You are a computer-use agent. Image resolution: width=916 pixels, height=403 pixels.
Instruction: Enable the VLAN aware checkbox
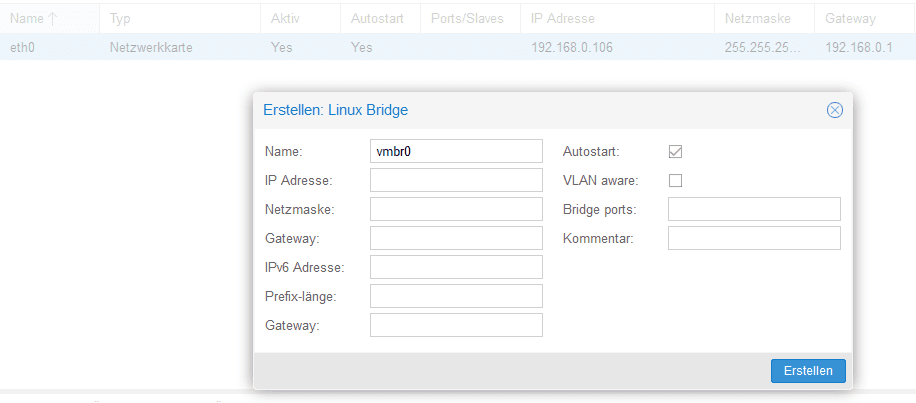[675, 181]
